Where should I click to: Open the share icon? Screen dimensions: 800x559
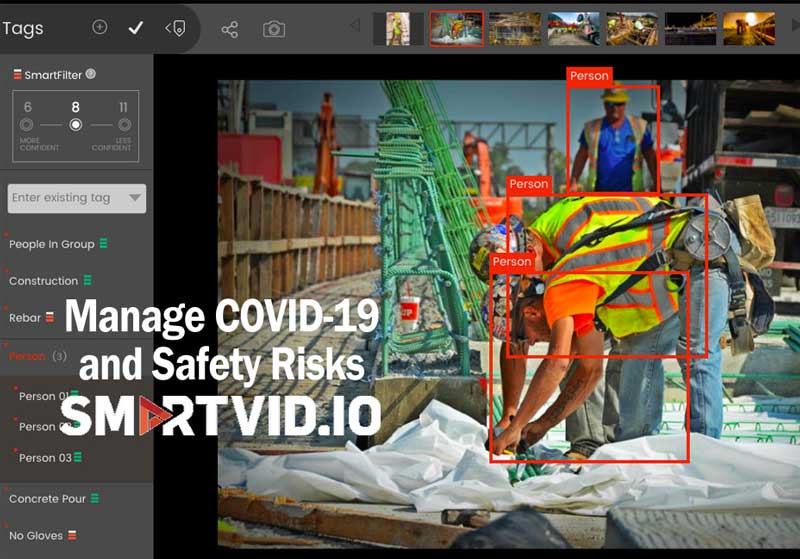(230, 30)
